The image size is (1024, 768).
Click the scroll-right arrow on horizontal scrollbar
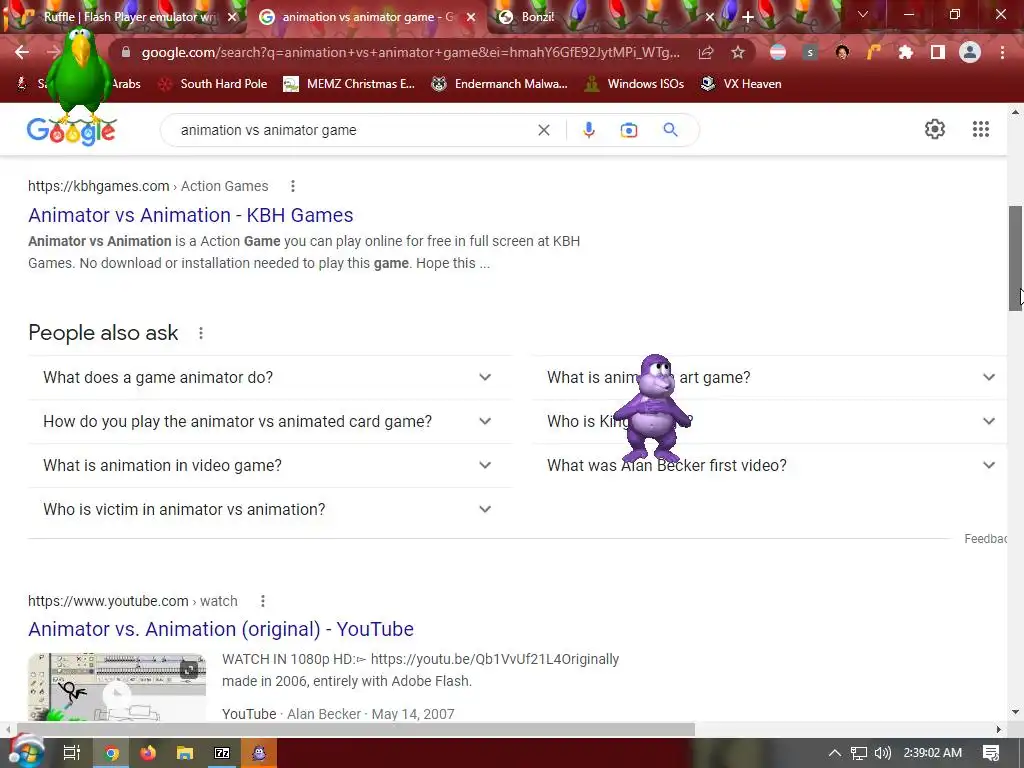click(999, 729)
